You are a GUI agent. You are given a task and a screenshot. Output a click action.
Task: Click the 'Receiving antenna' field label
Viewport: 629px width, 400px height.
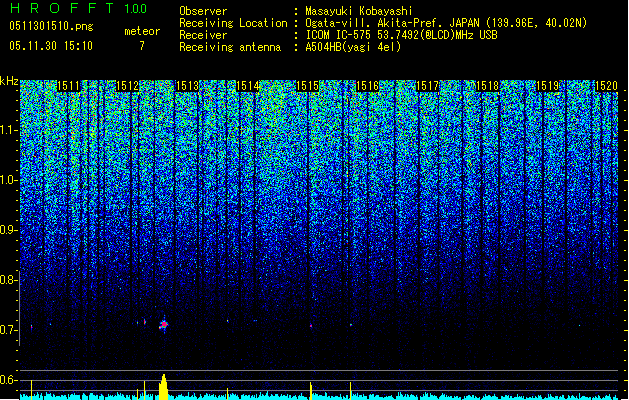pos(230,47)
